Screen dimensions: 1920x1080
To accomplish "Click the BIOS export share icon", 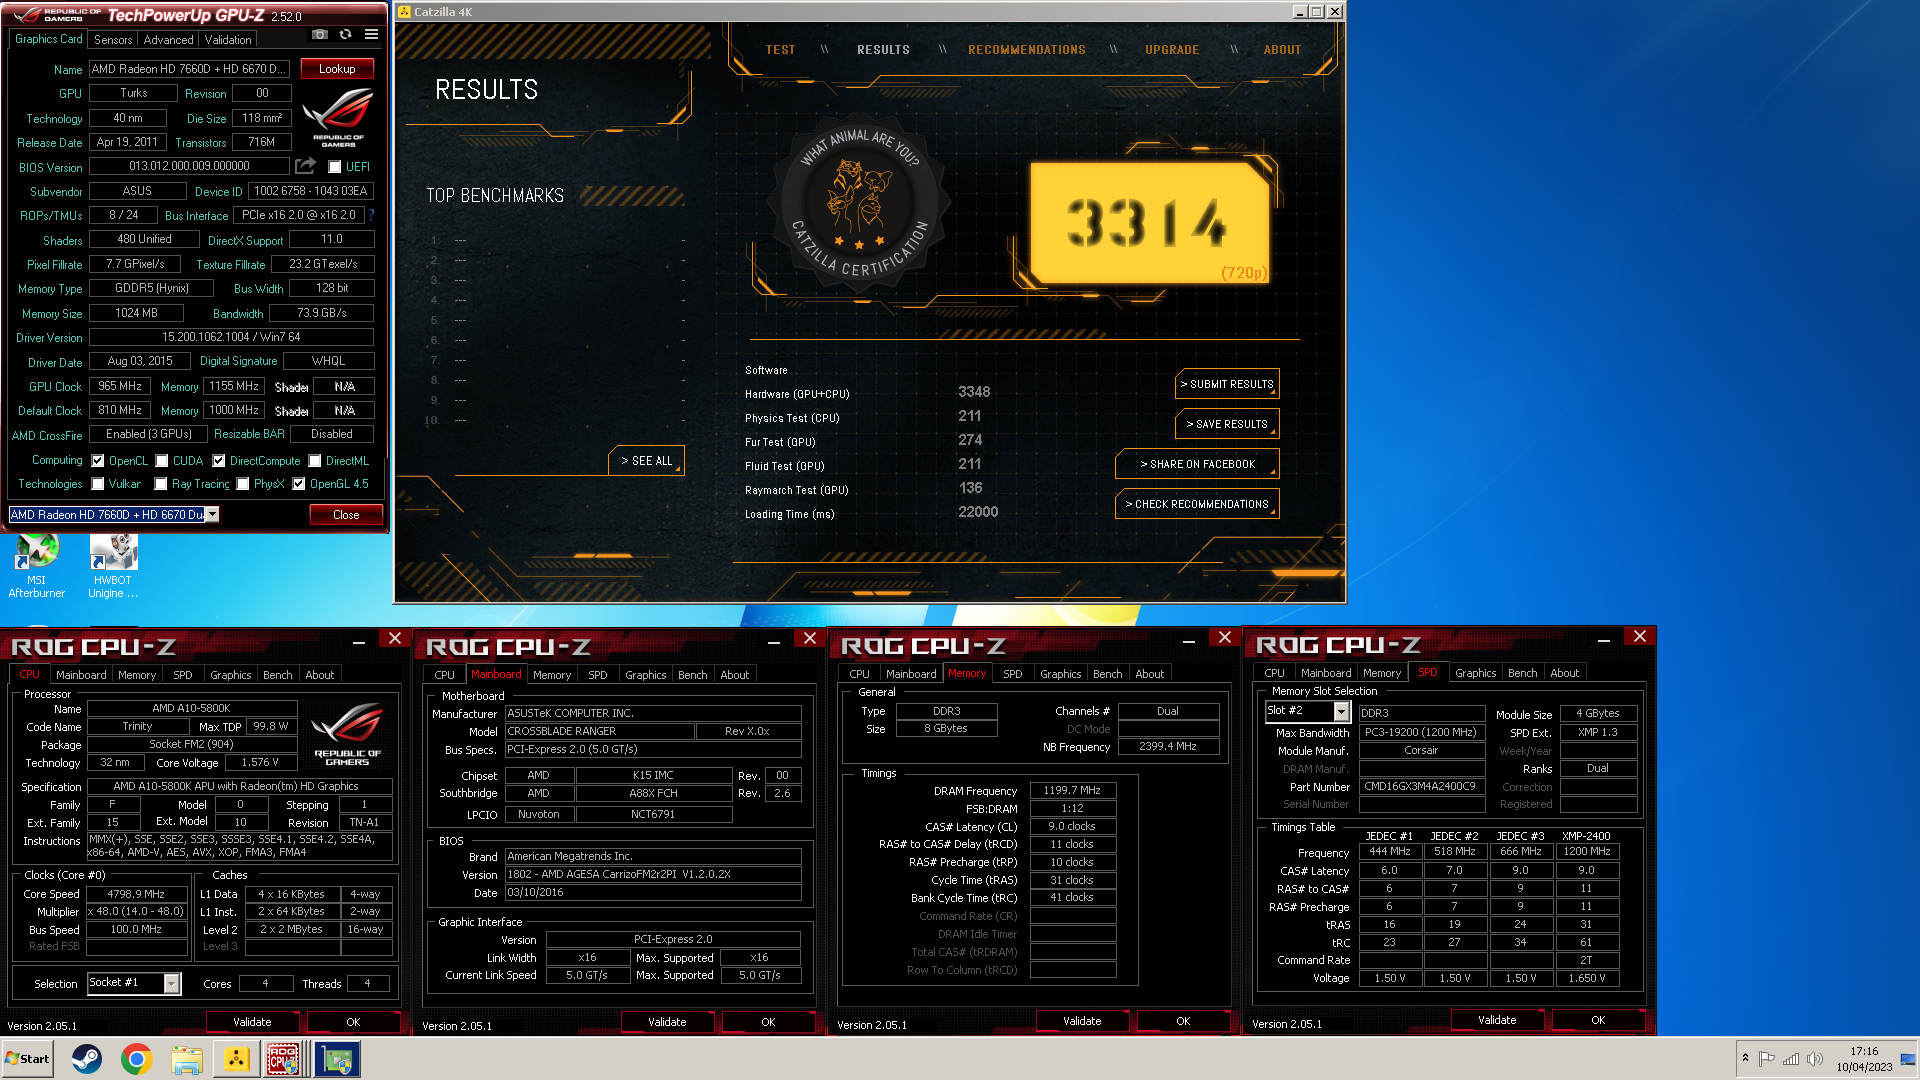I will [x=306, y=166].
